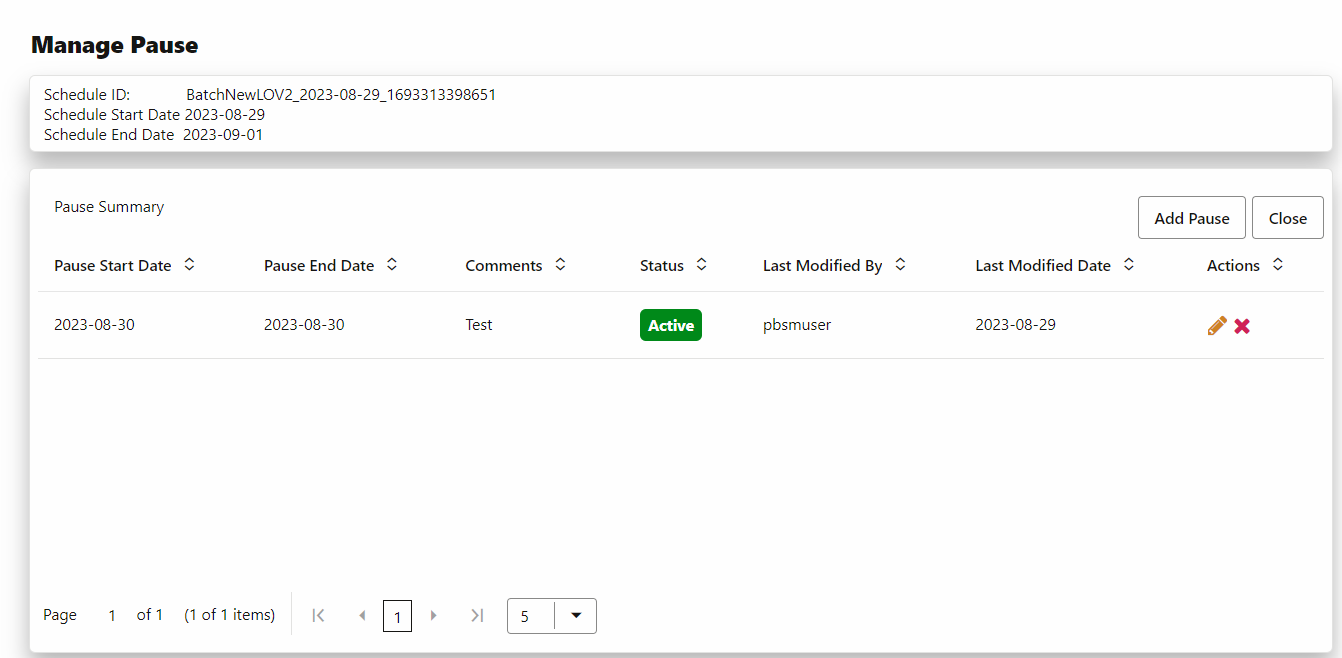The width and height of the screenshot is (1342, 658).
Task: Sort by Pause End Date arrows
Action: (x=392, y=265)
